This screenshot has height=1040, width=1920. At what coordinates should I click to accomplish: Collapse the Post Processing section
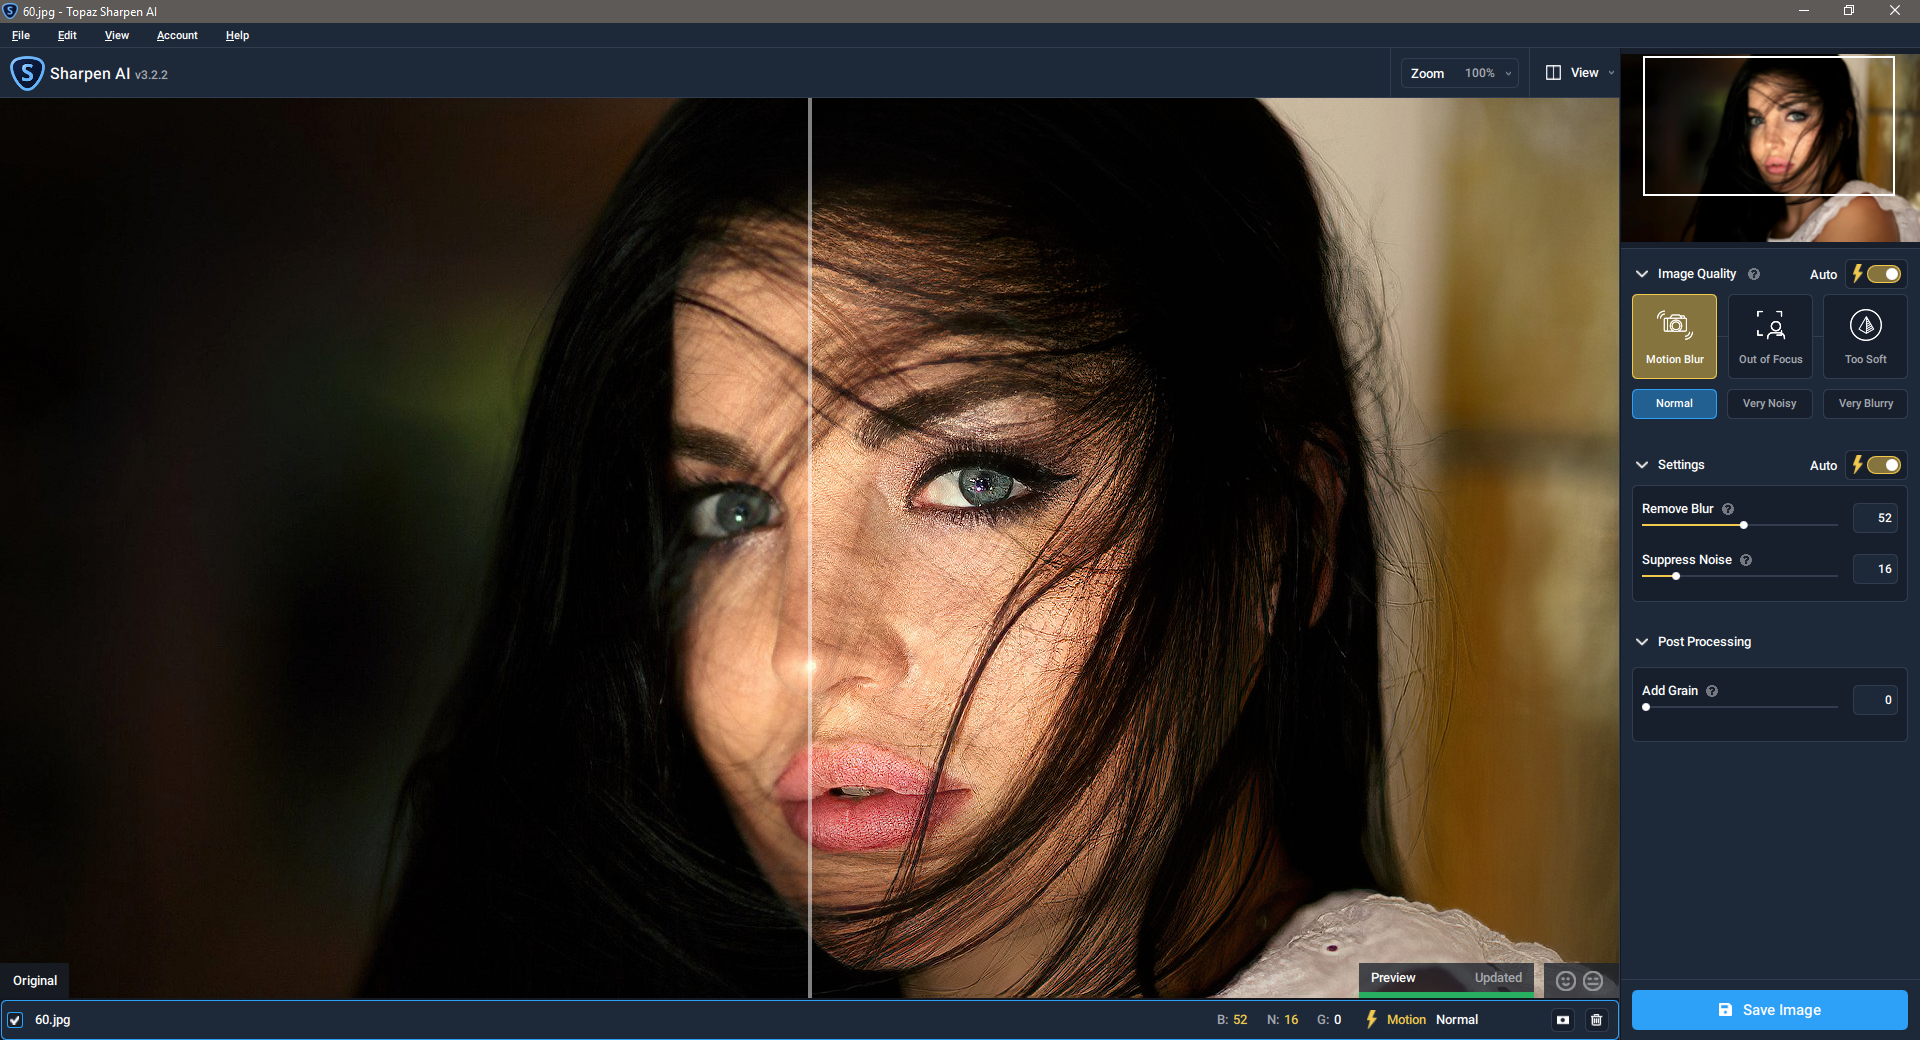pyautogui.click(x=1642, y=642)
